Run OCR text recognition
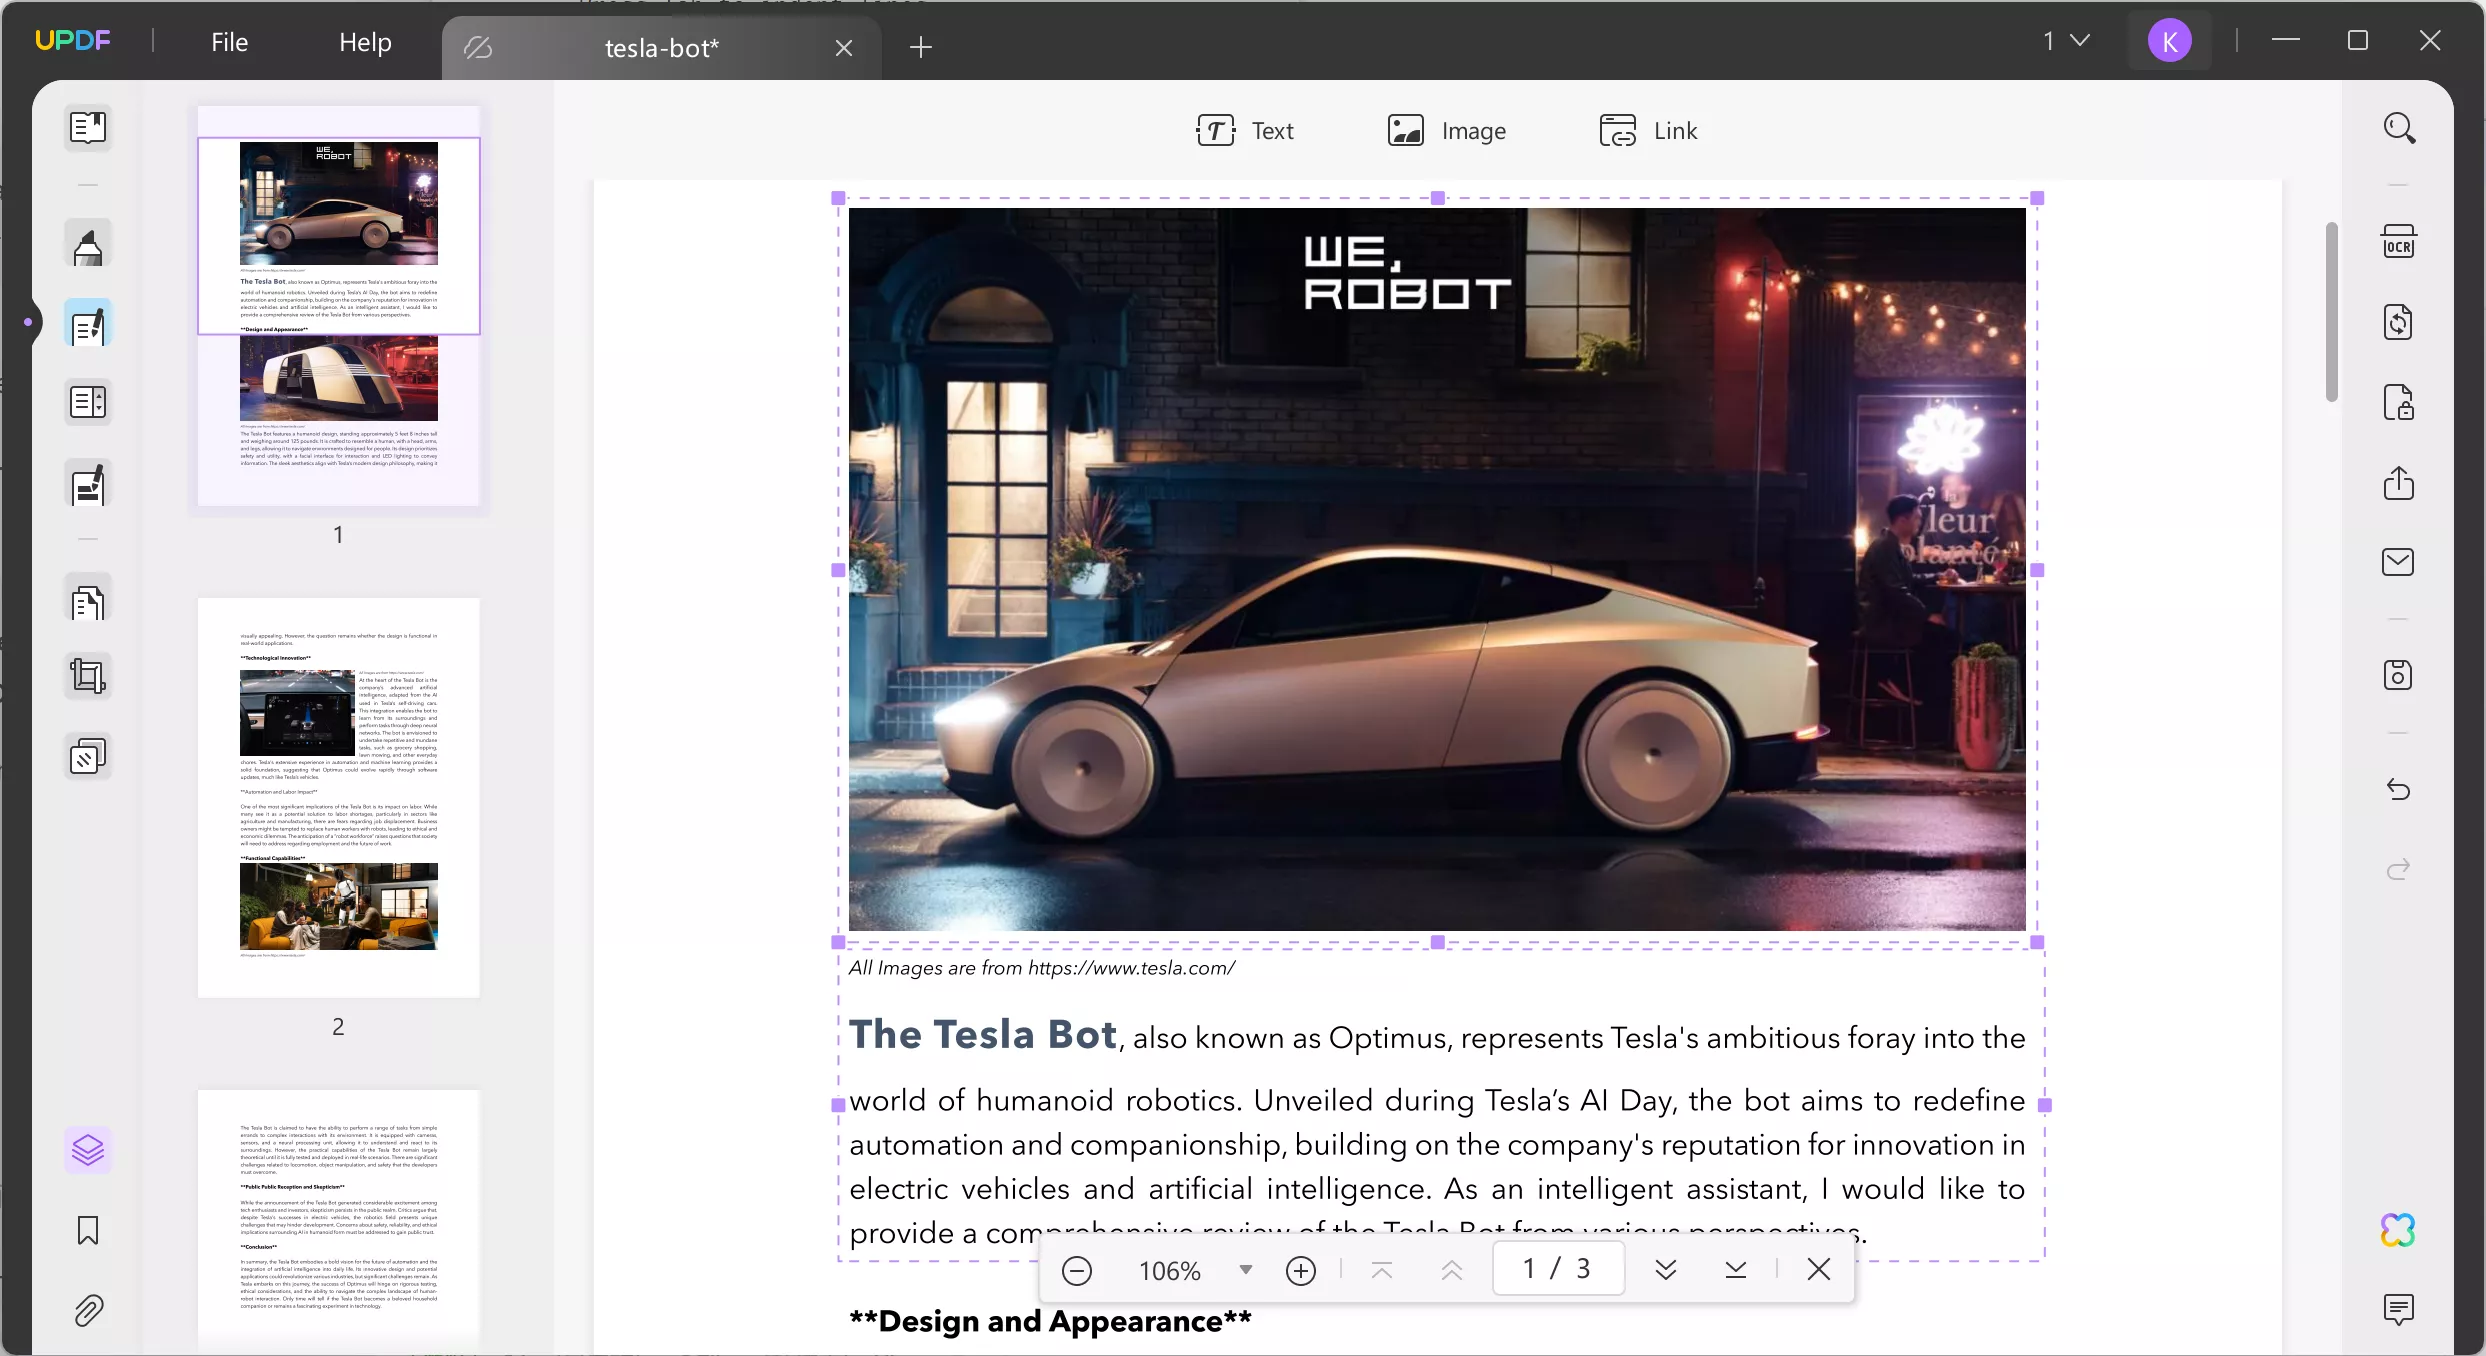The image size is (2486, 1356). (2398, 243)
